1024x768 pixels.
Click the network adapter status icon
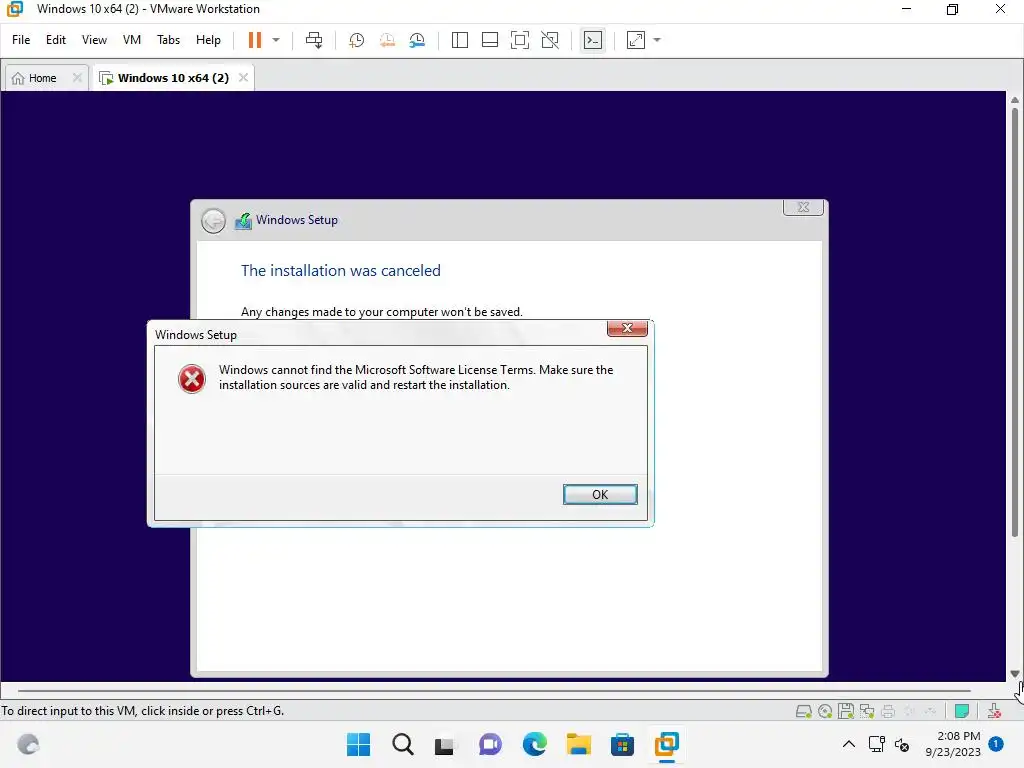point(867,711)
